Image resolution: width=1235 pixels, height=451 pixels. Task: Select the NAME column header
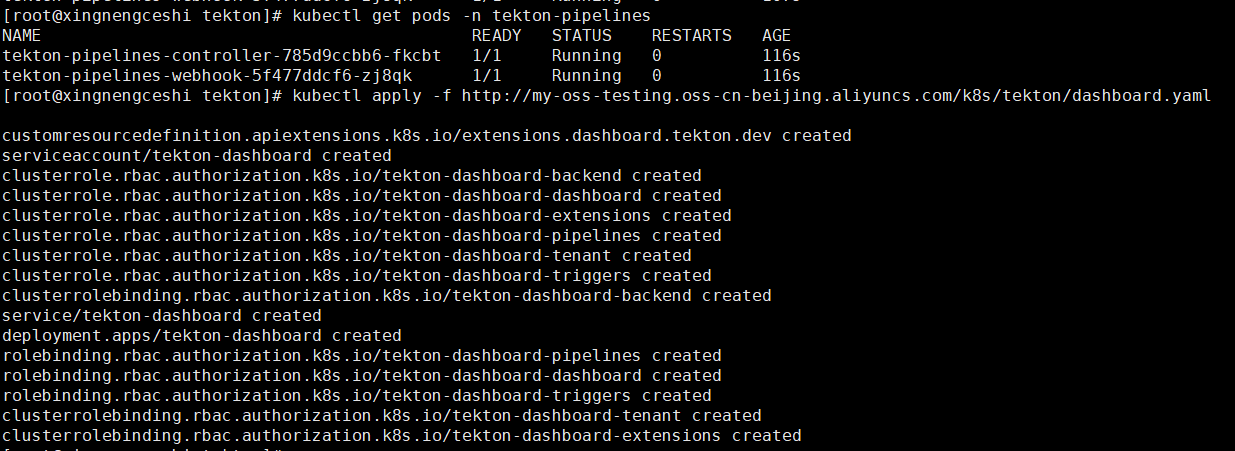tap(22, 36)
